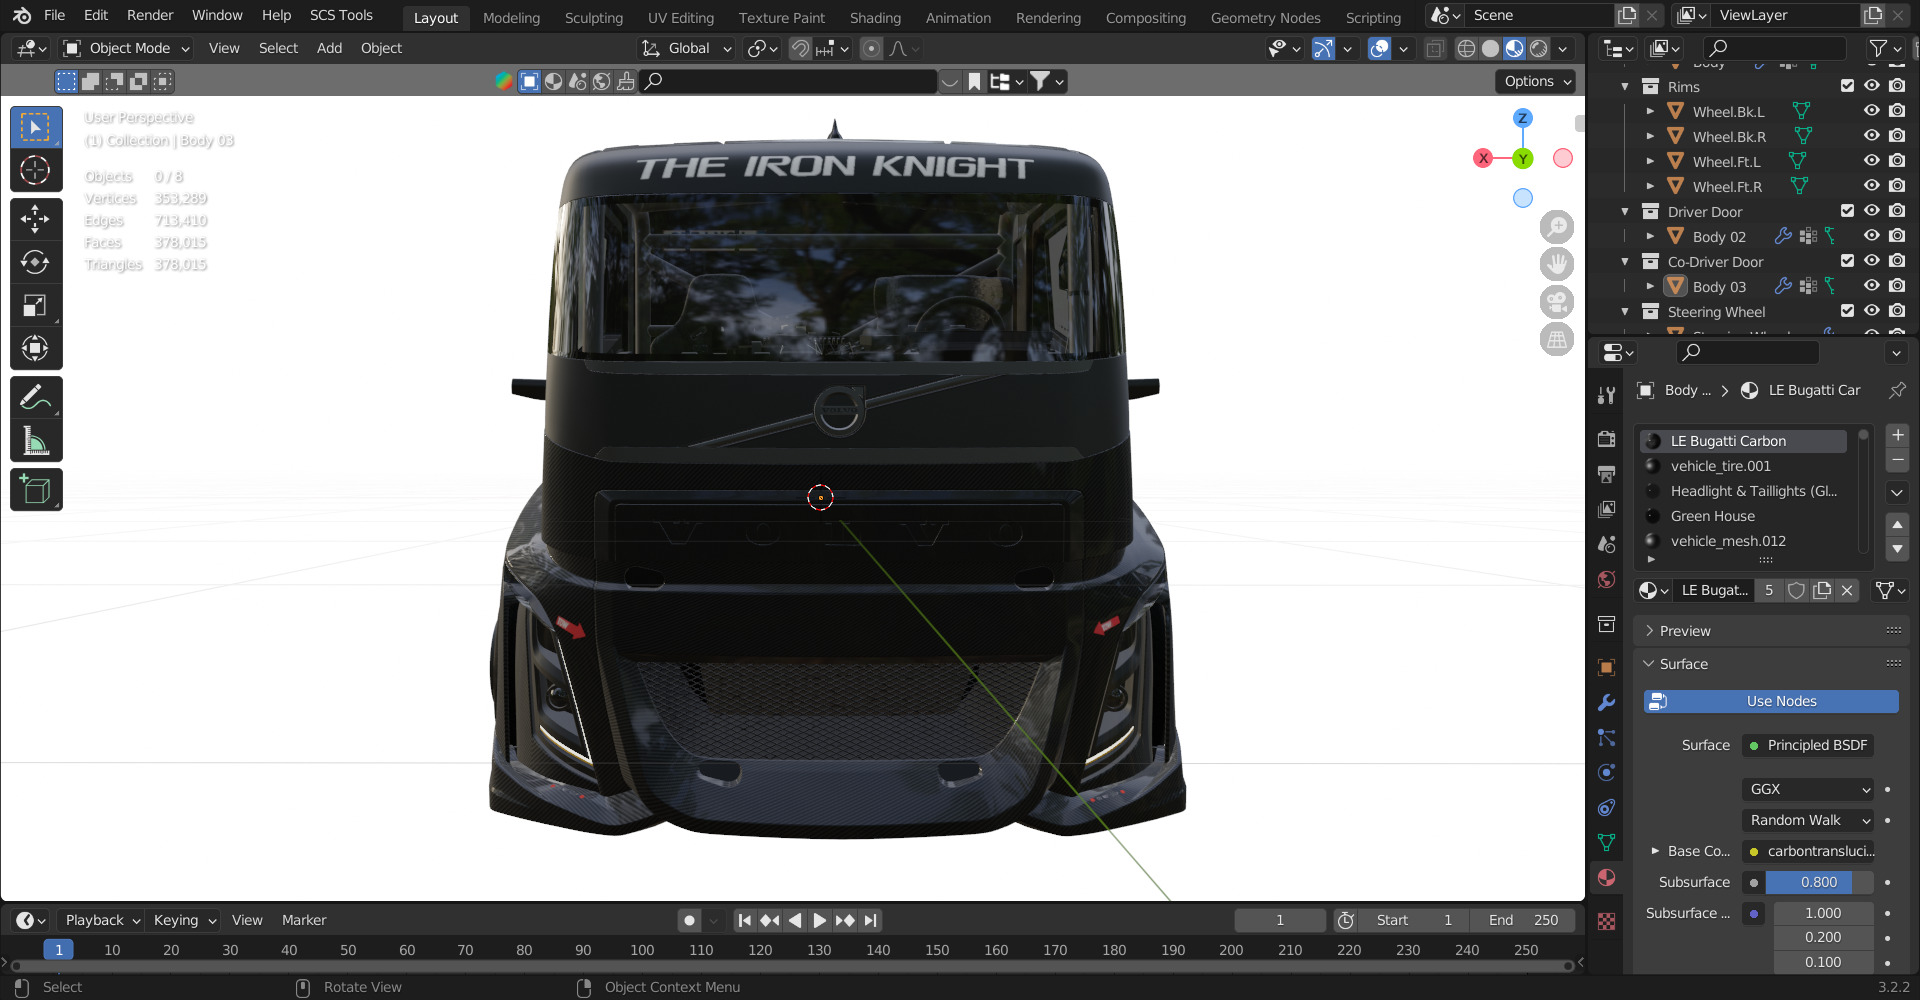Select the Scale tool

point(36,305)
